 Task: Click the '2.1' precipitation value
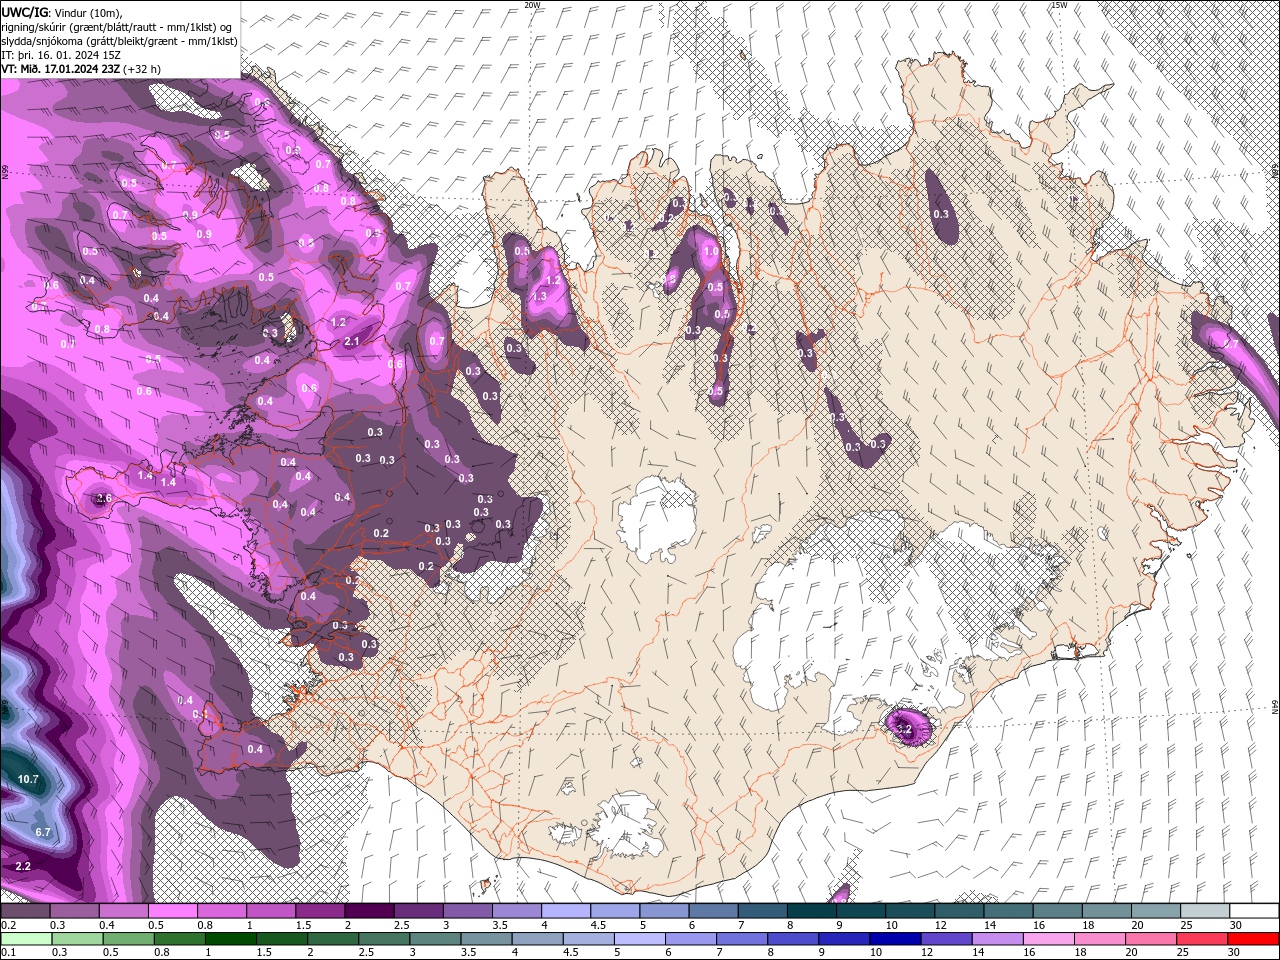point(352,342)
